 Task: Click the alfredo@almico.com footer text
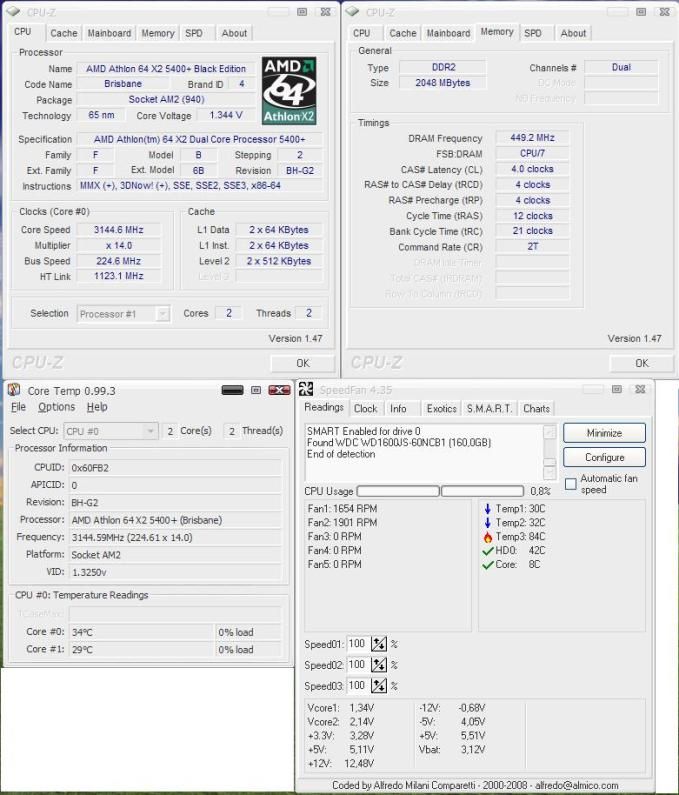coord(577,785)
